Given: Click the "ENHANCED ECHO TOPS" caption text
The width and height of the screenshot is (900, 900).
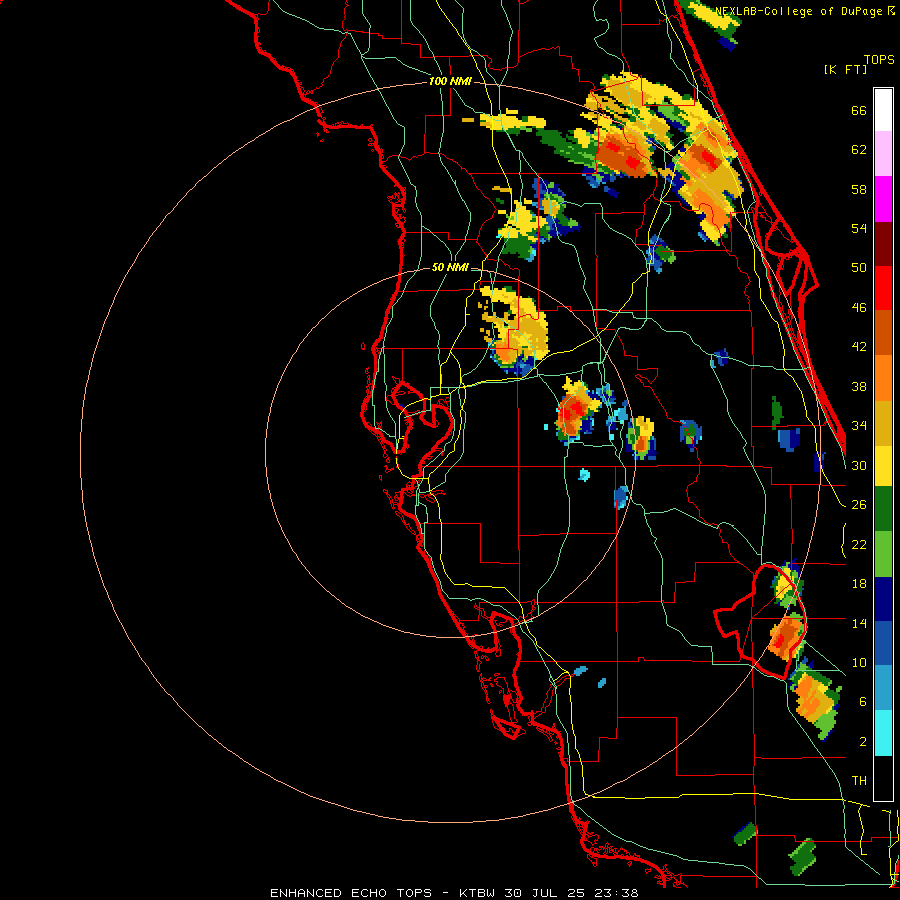Looking at the screenshot, I should point(351,893).
